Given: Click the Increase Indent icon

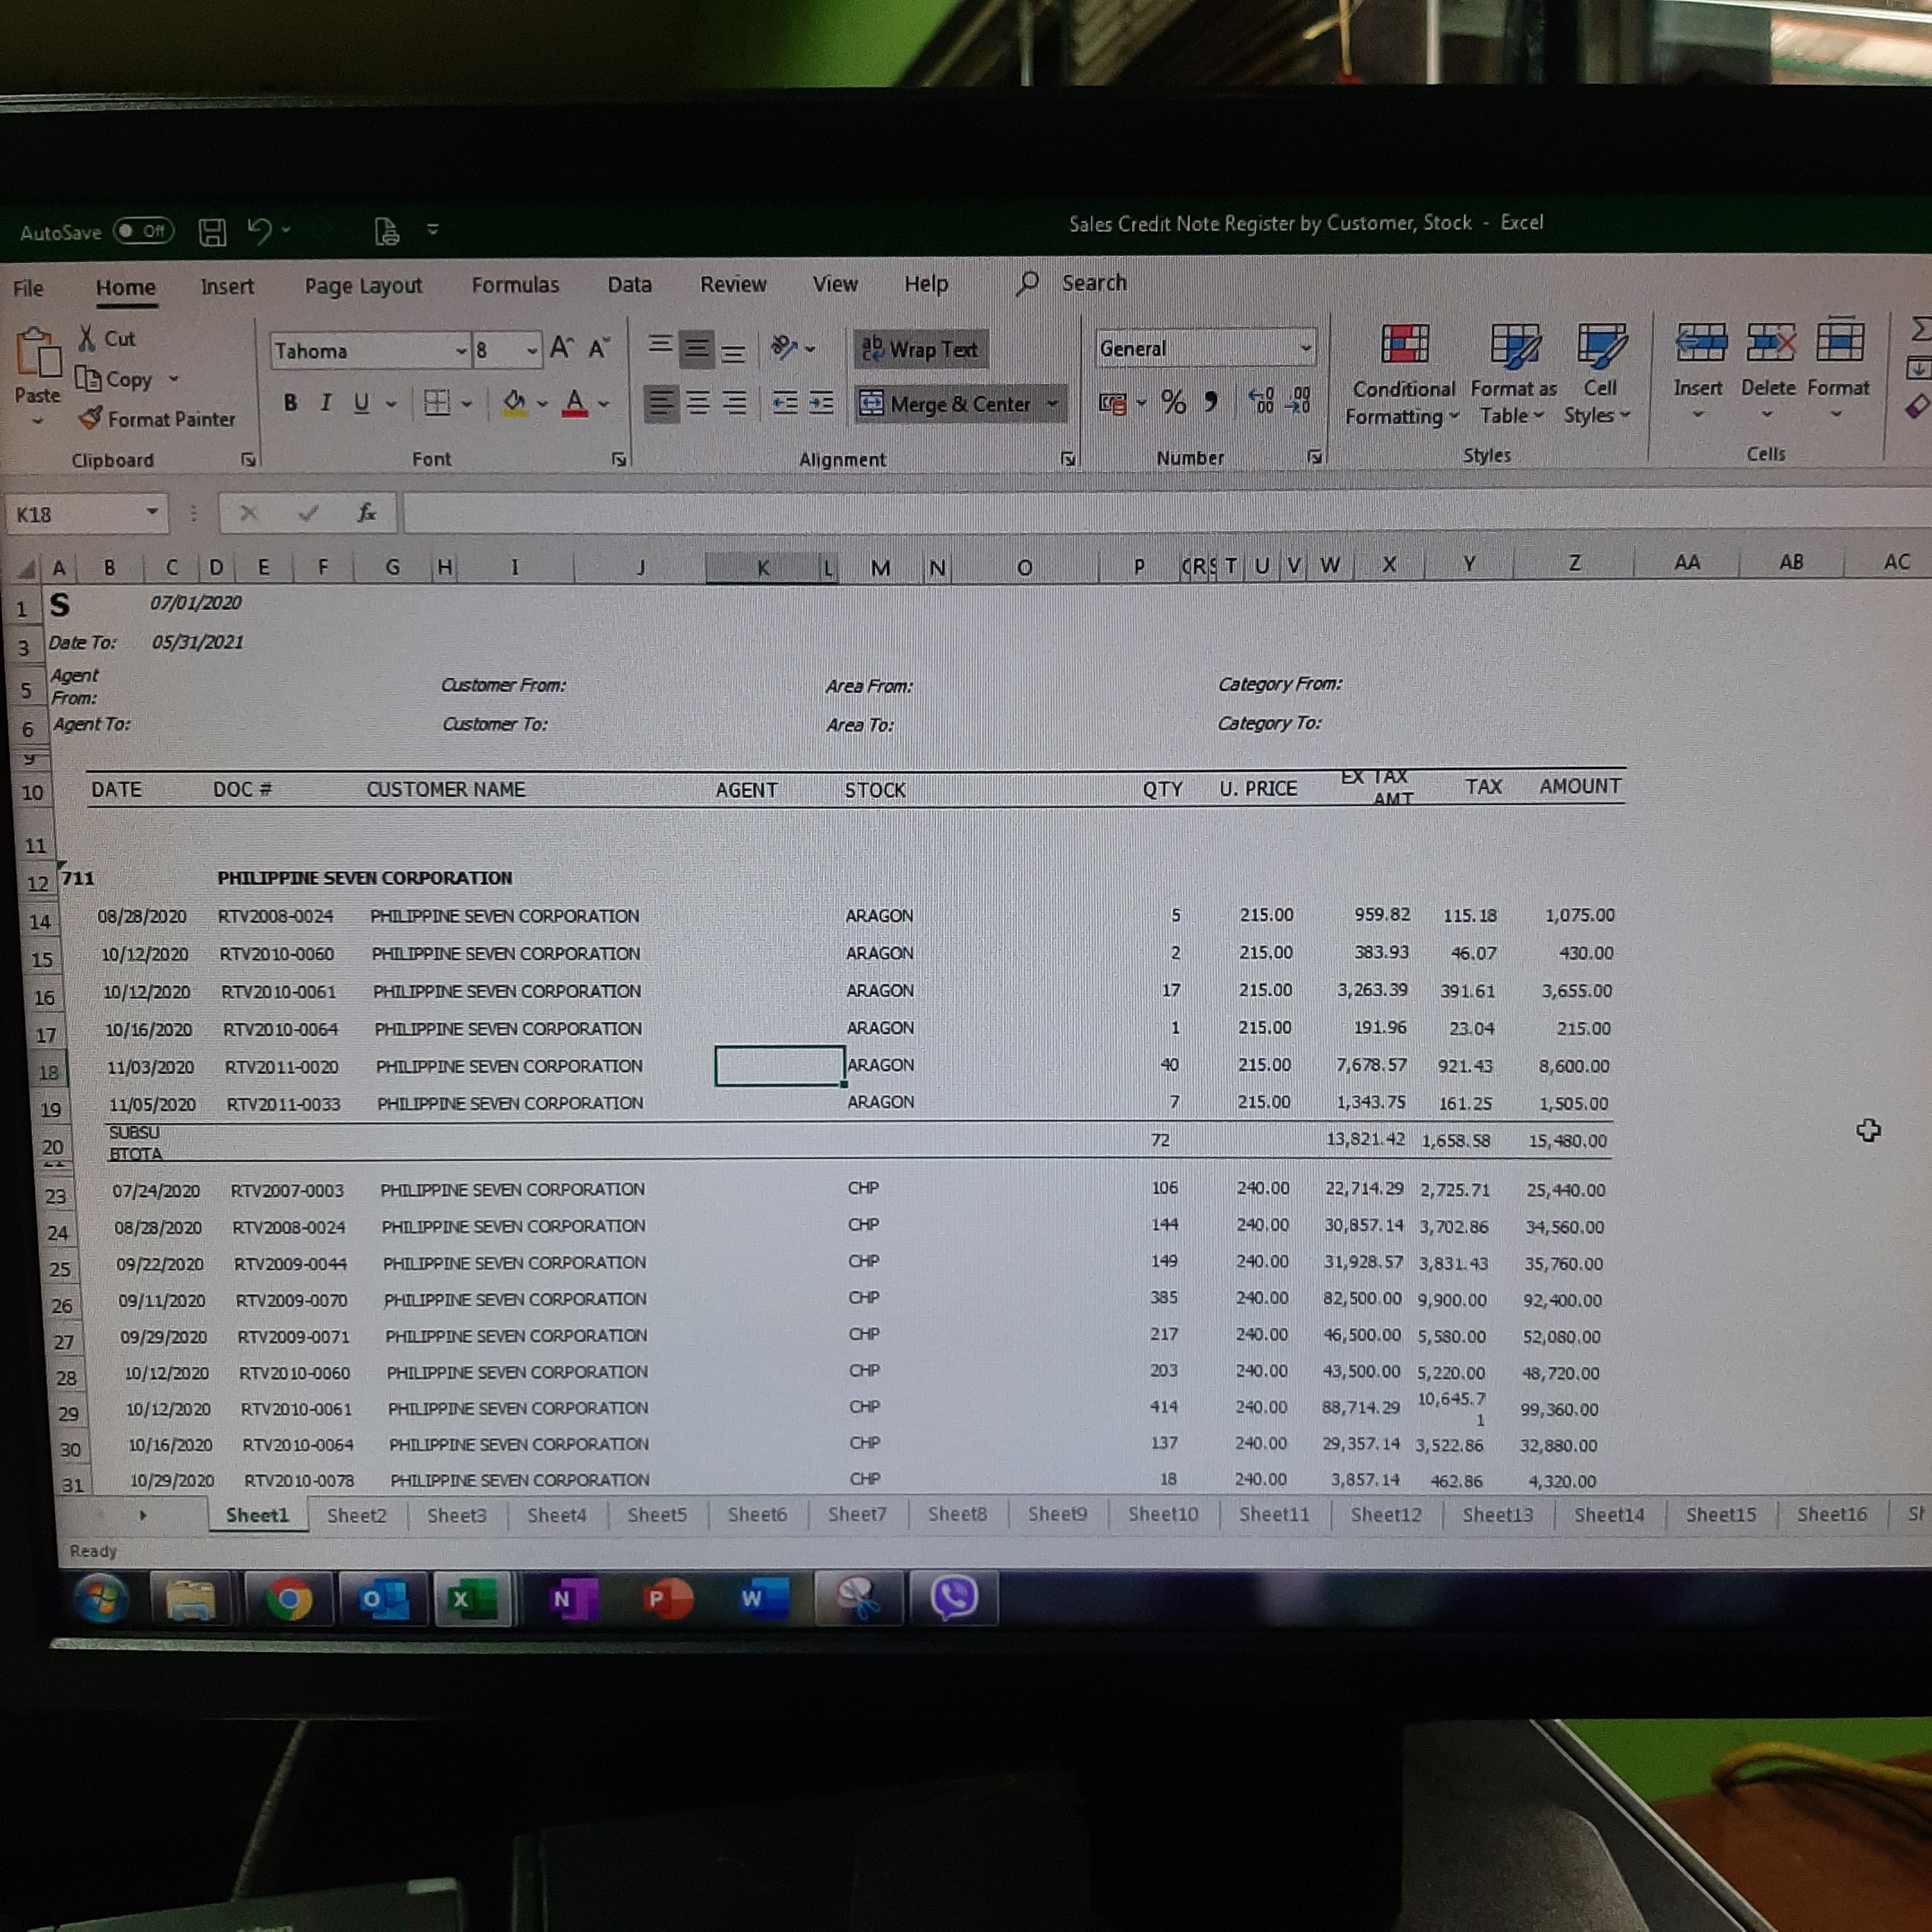Looking at the screenshot, I should (821, 403).
